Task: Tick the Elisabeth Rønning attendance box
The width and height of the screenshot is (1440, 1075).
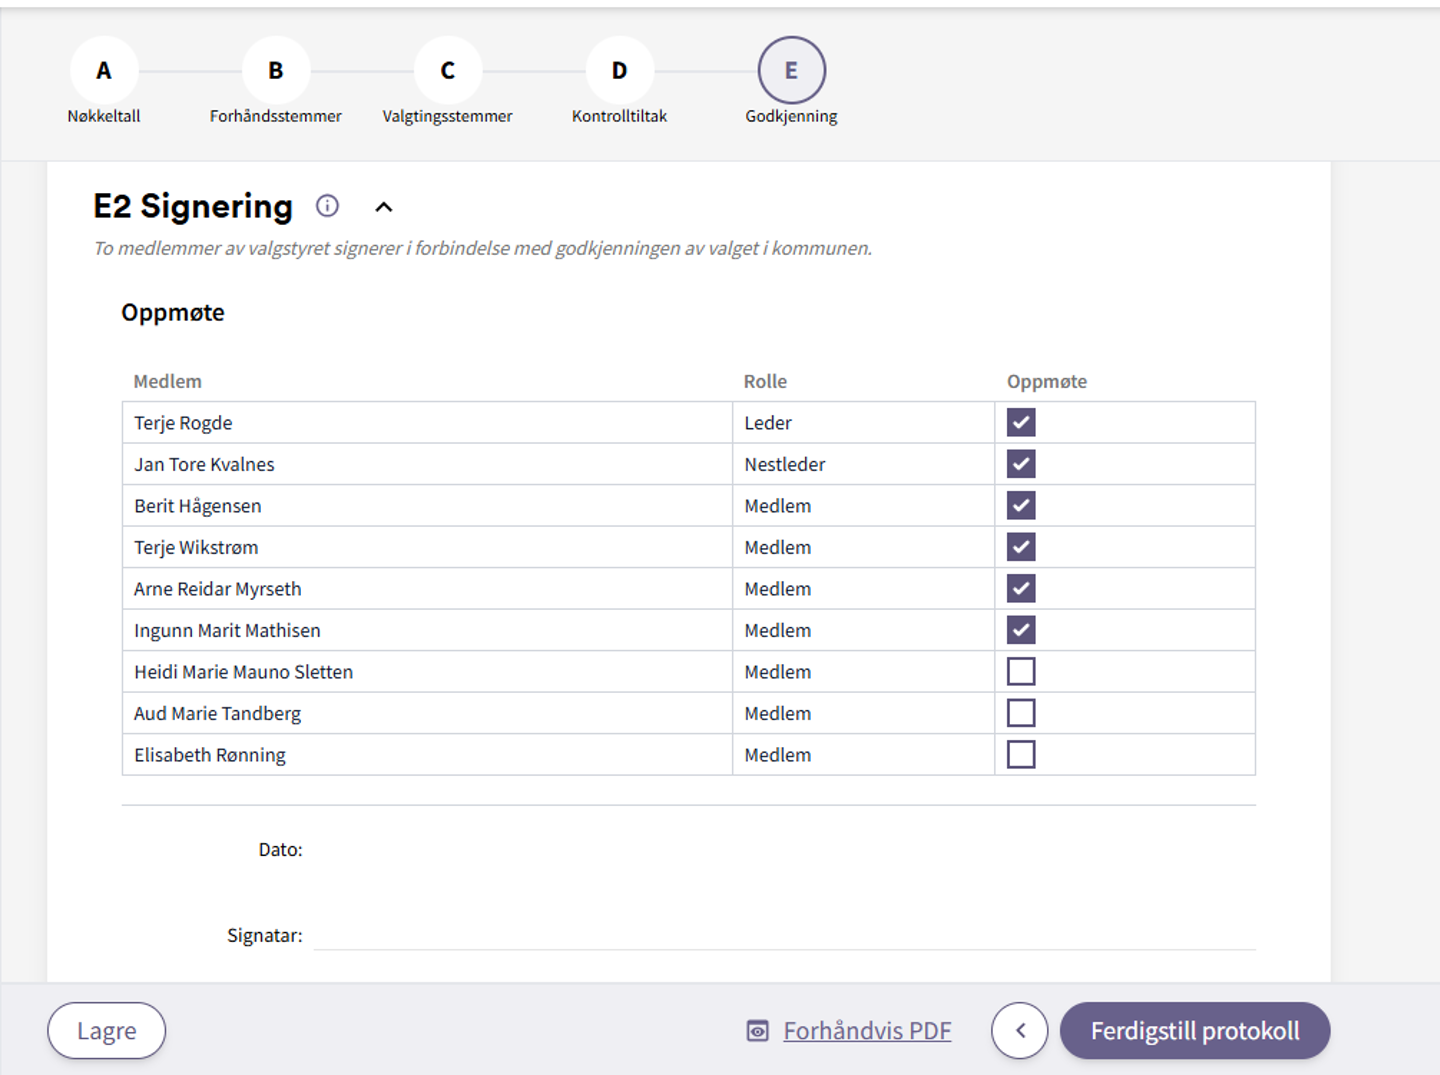Action: pyautogui.click(x=1021, y=755)
